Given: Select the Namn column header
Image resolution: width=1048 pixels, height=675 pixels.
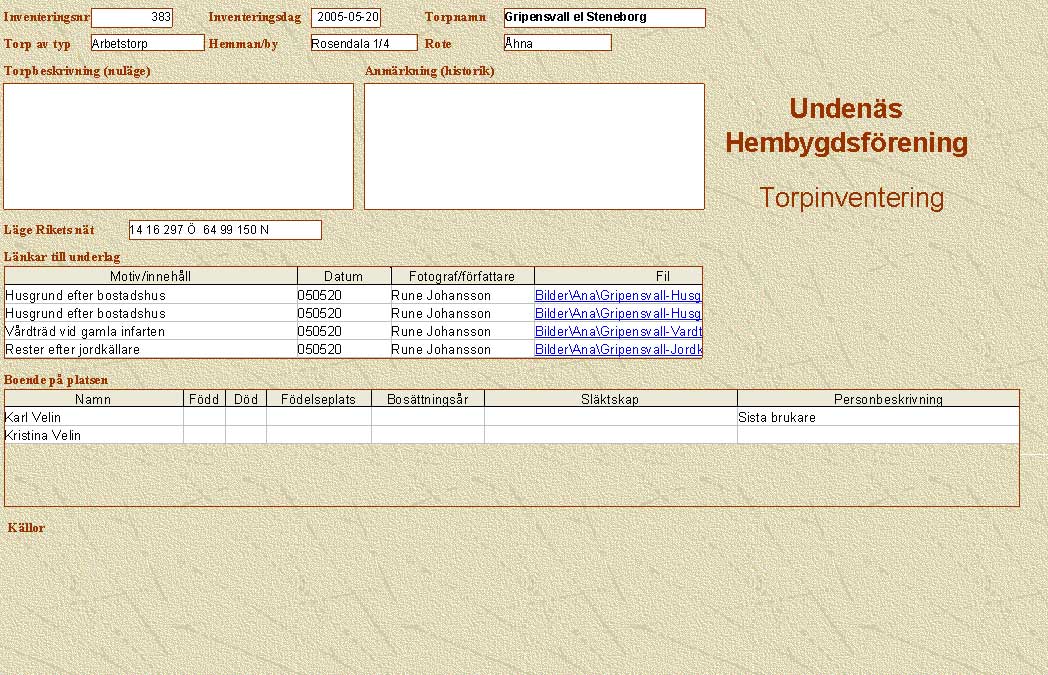Looking at the screenshot, I should click(93, 399).
